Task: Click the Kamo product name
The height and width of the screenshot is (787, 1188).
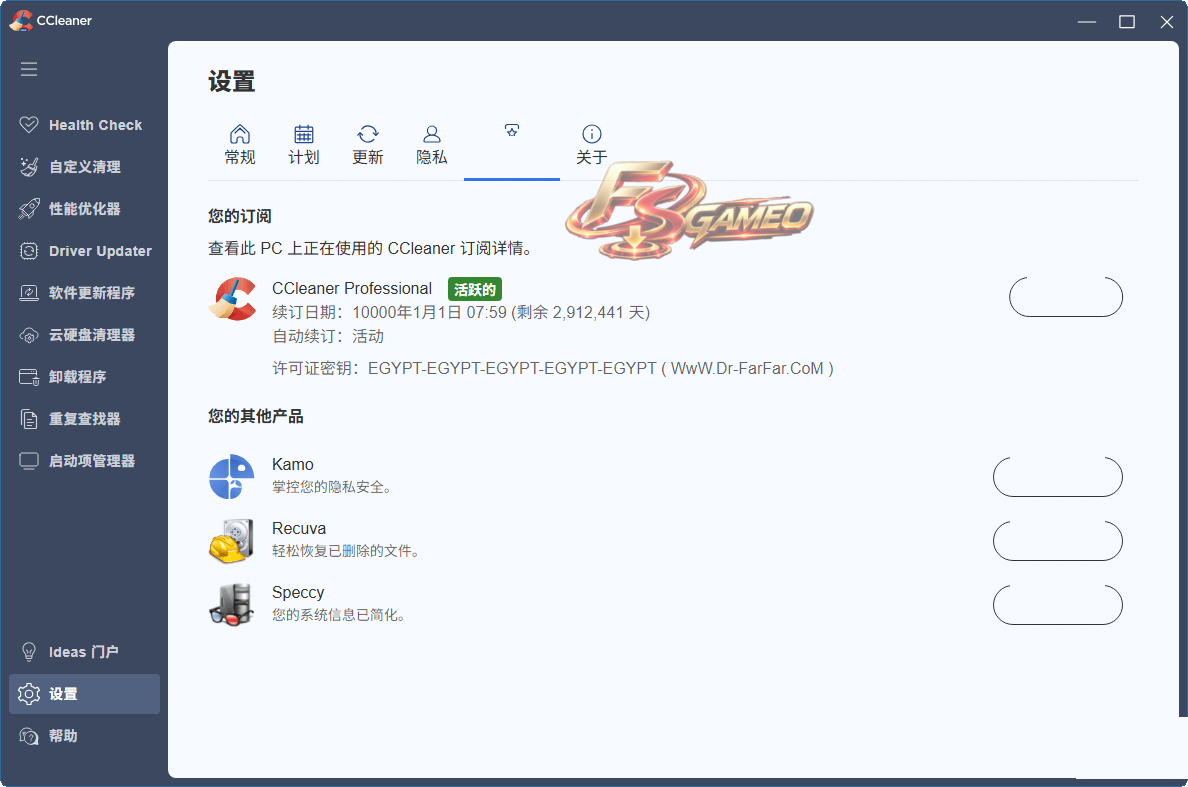Action: 292,464
